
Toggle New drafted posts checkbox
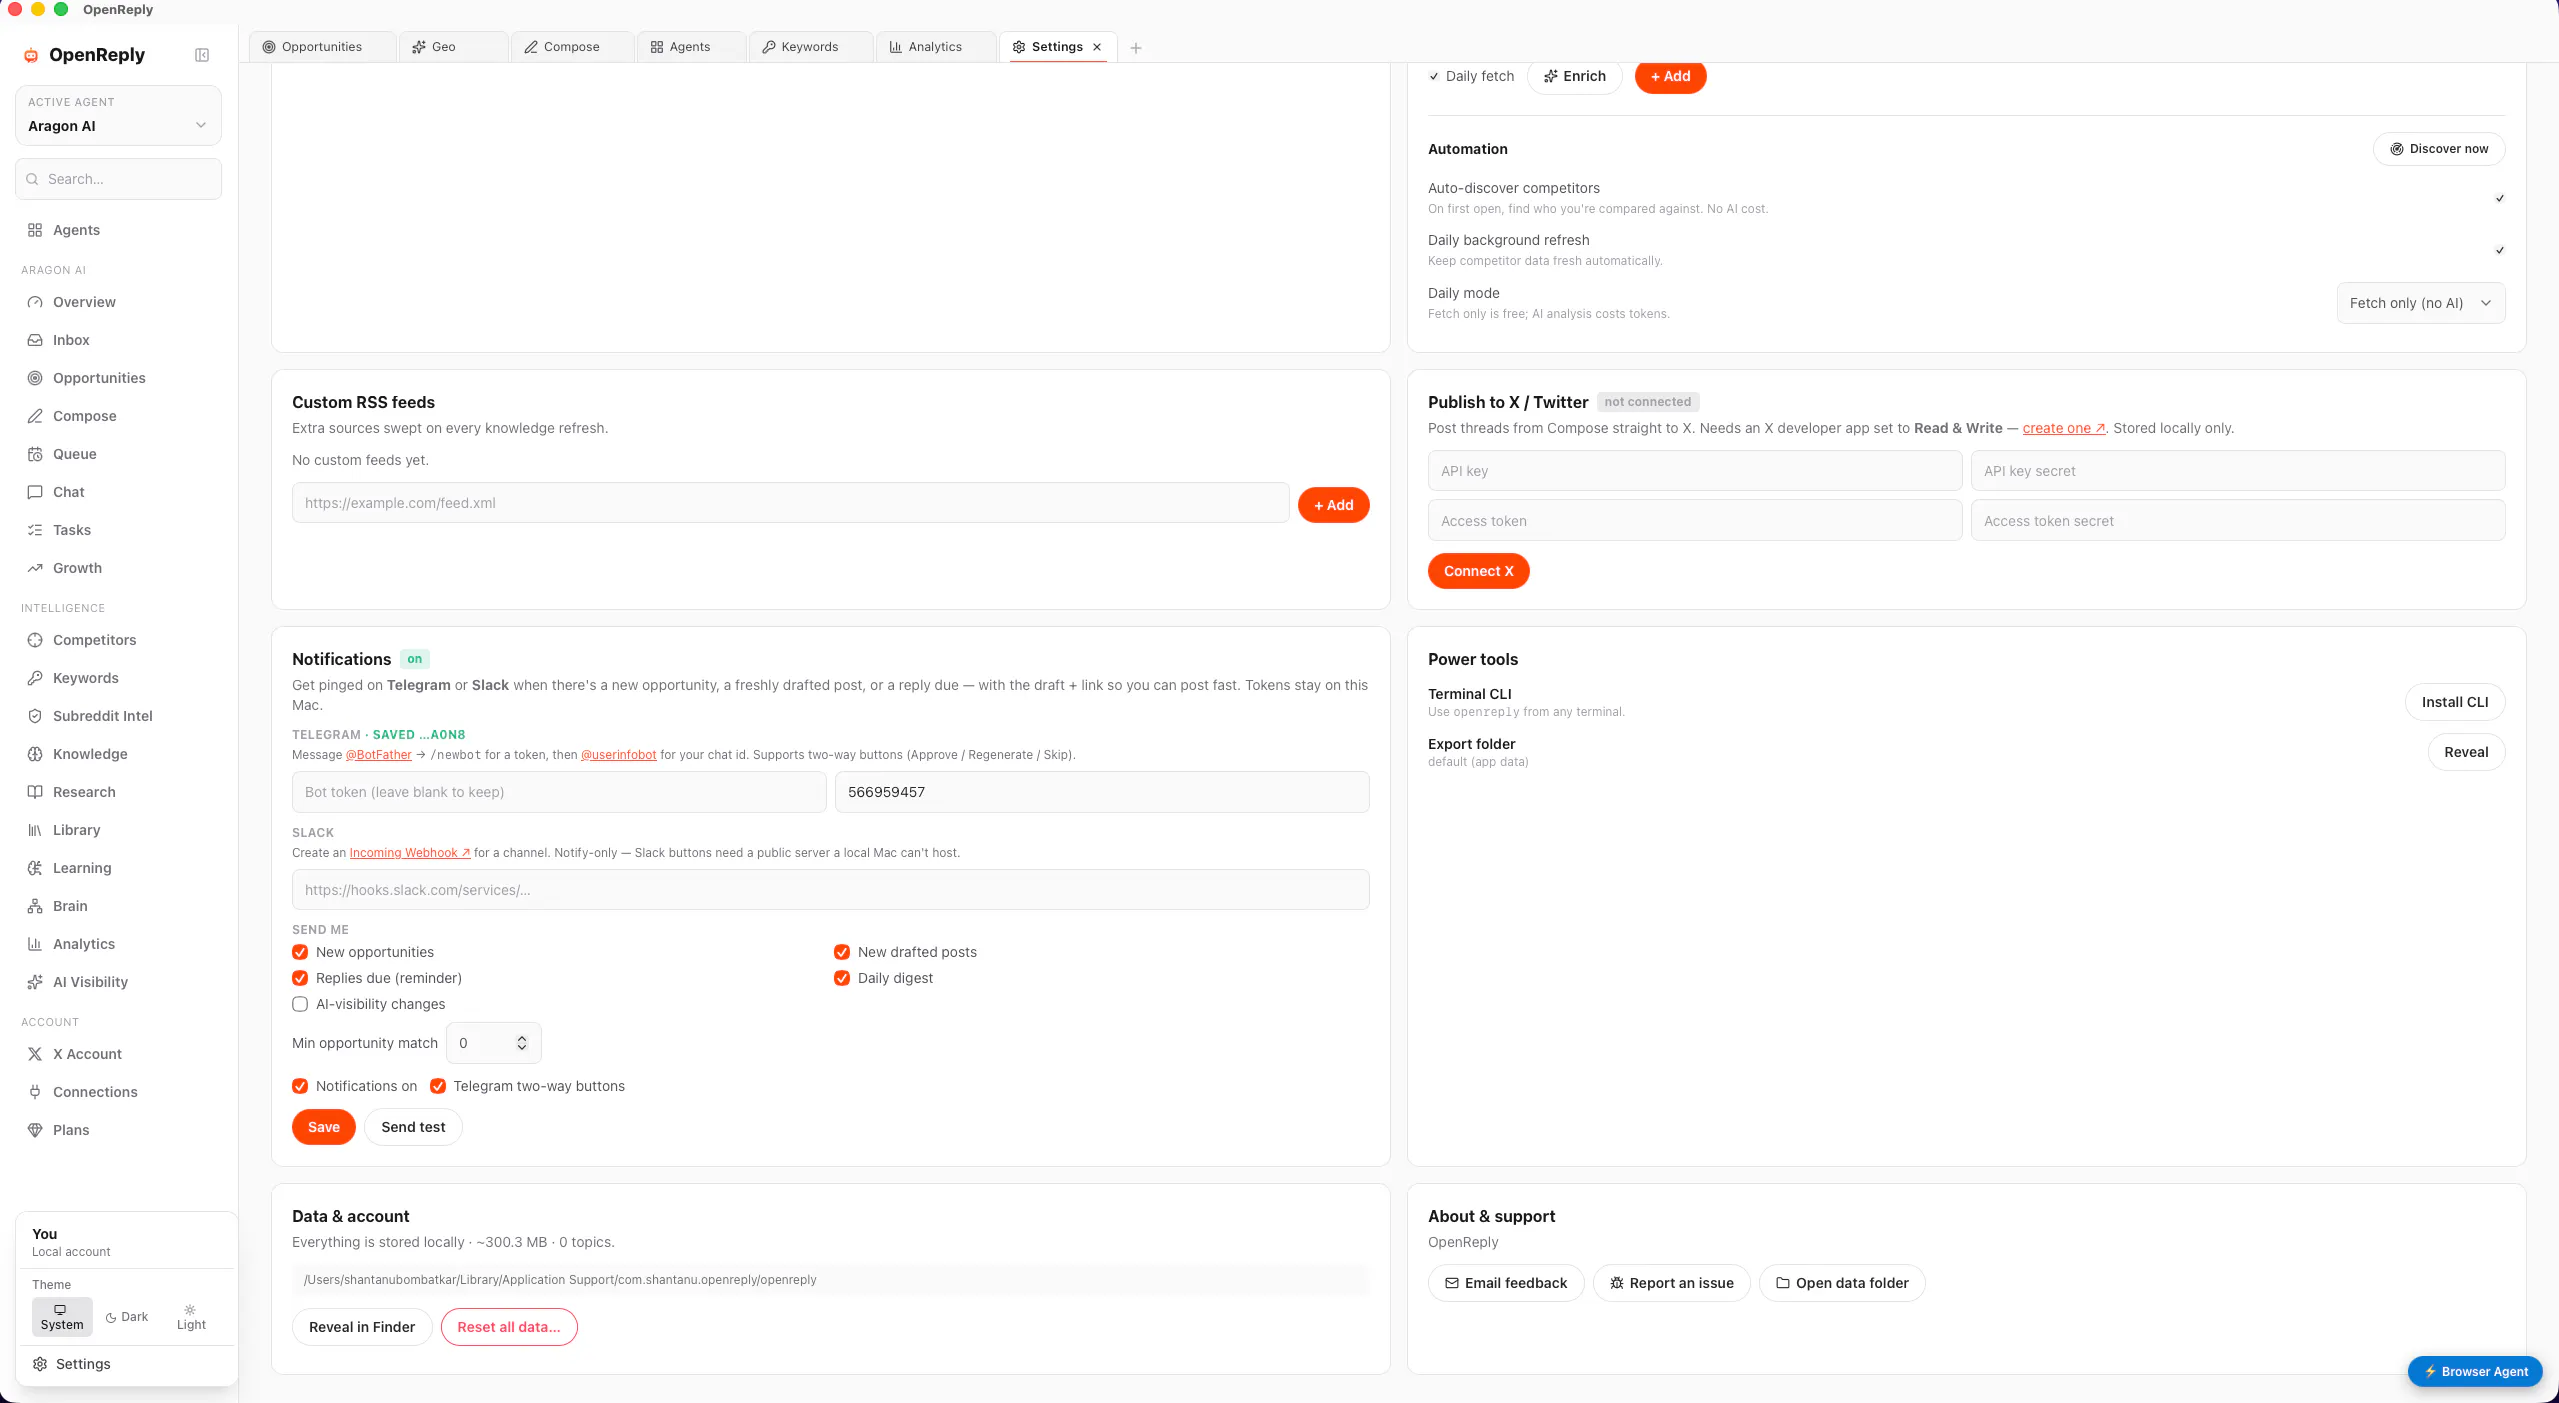842,952
